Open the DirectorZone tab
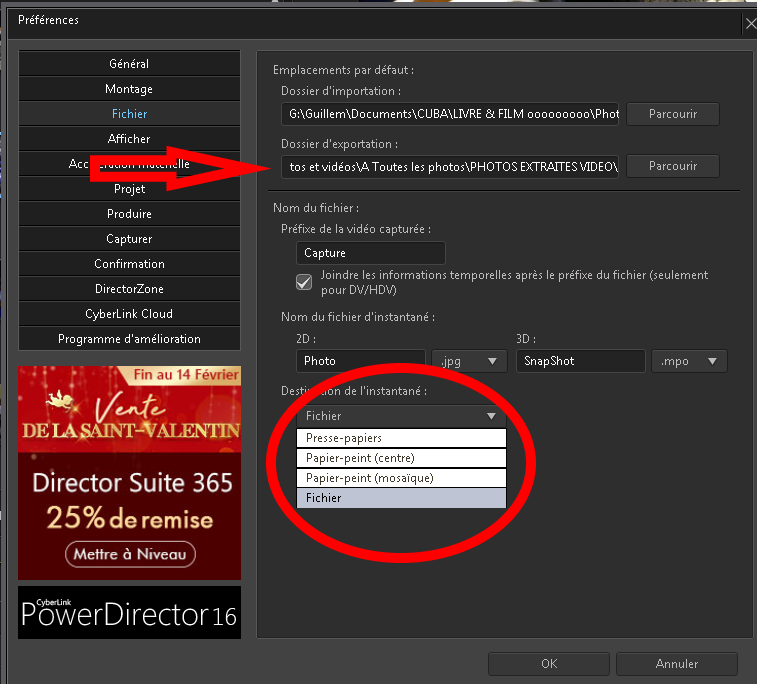Viewport: 757px width, 684px height. tap(129, 289)
